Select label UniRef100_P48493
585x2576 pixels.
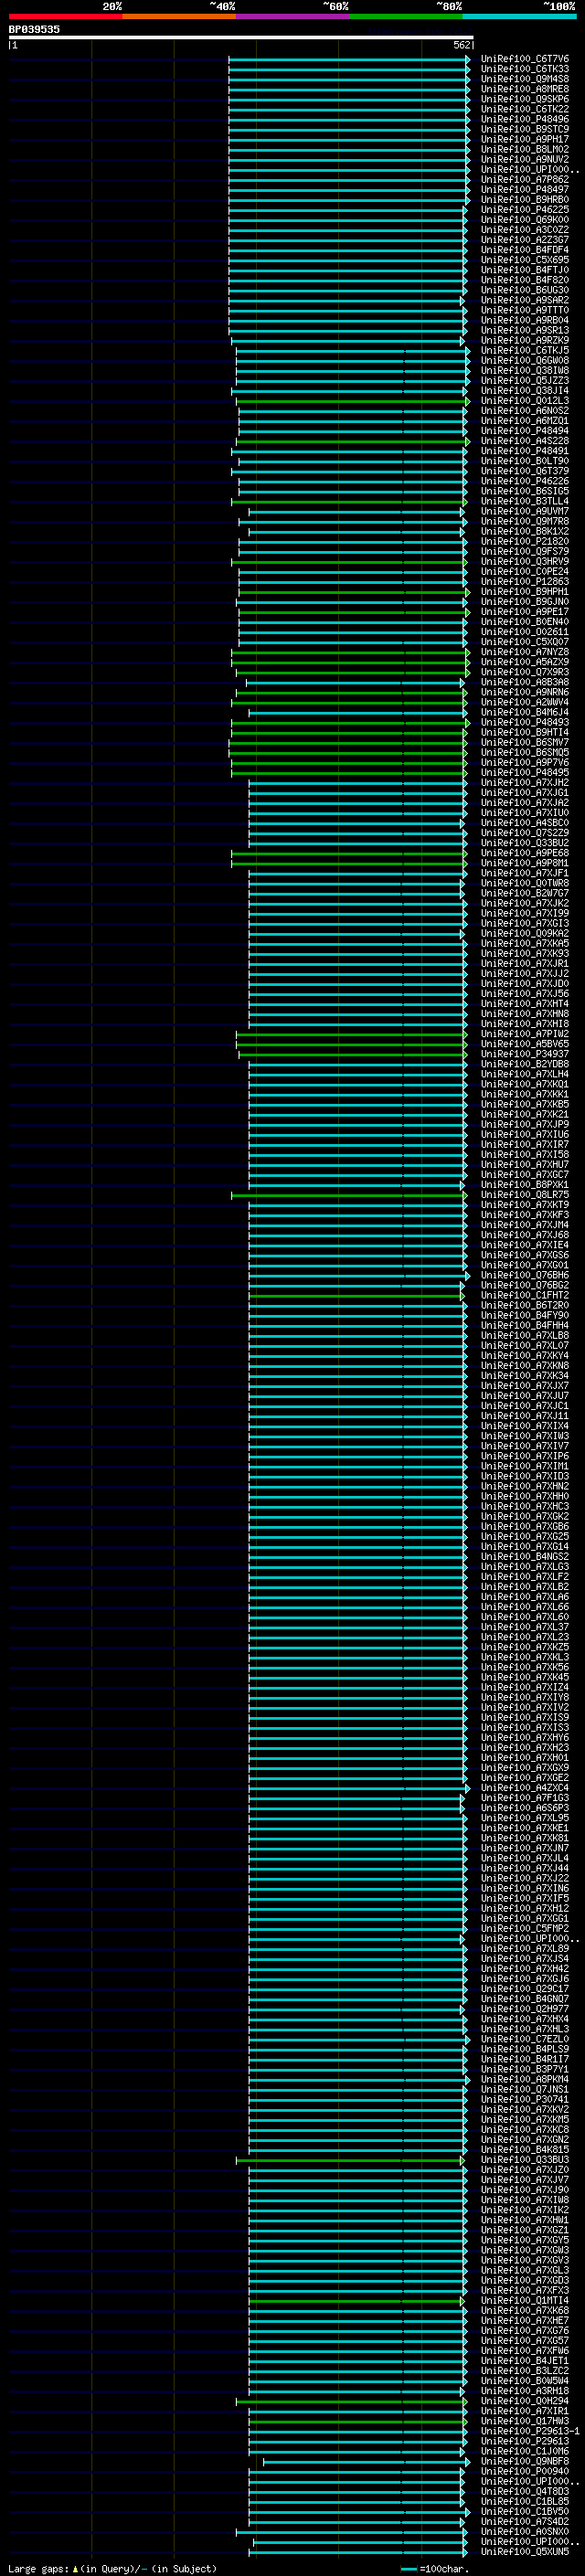tap(525, 723)
